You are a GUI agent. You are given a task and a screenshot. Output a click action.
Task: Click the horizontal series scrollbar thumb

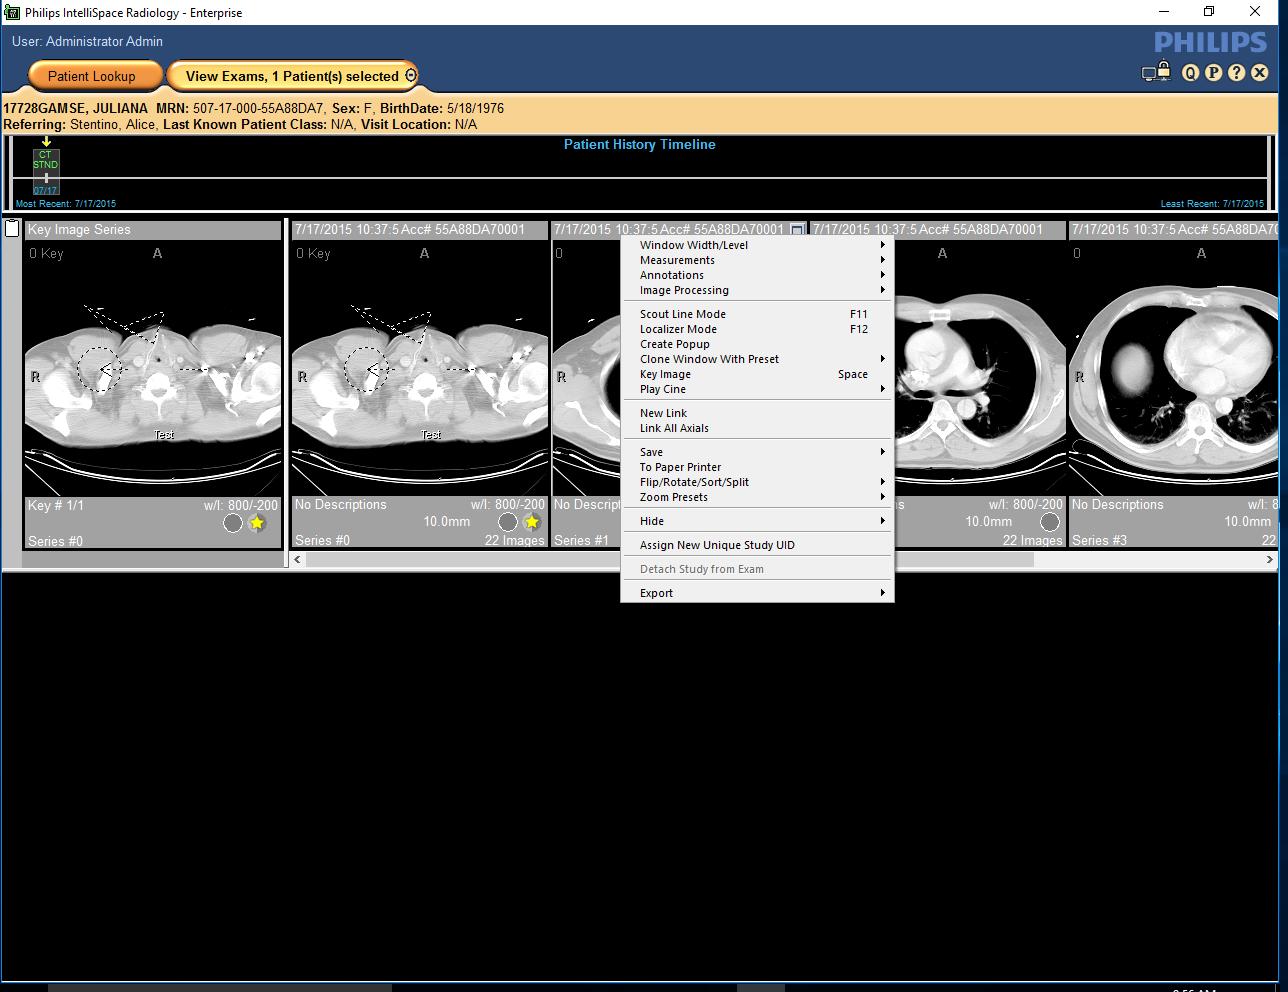pyautogui.click(x=669, y=559)
